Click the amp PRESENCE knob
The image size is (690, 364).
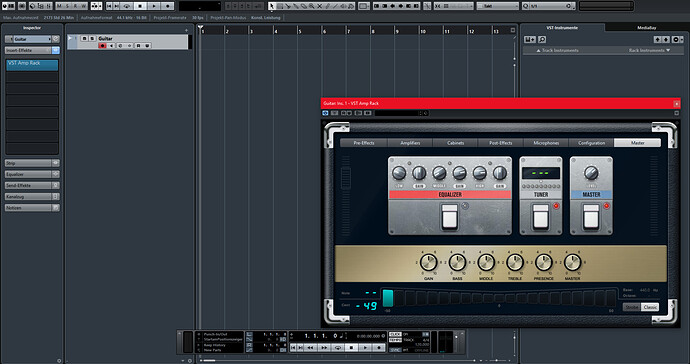[543, 263]
